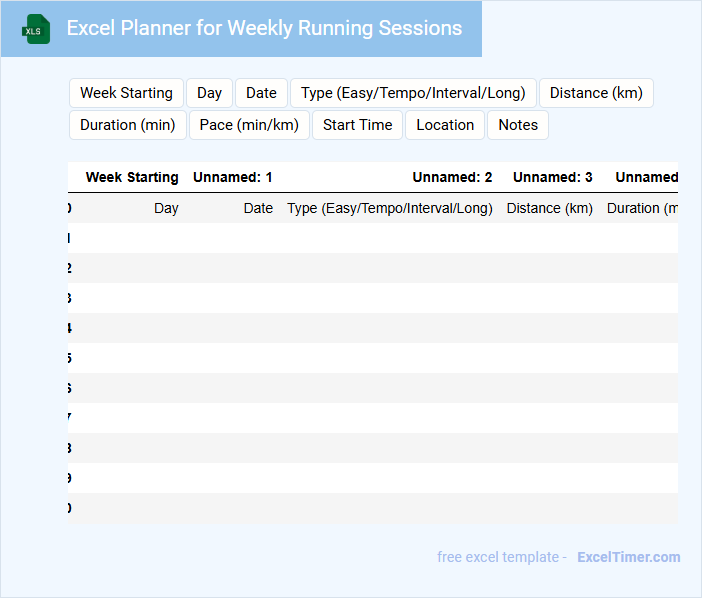This screenshot has height=598, width=702.
Task: Select the Unnamed: 2 column header
Action: [452, 177]
